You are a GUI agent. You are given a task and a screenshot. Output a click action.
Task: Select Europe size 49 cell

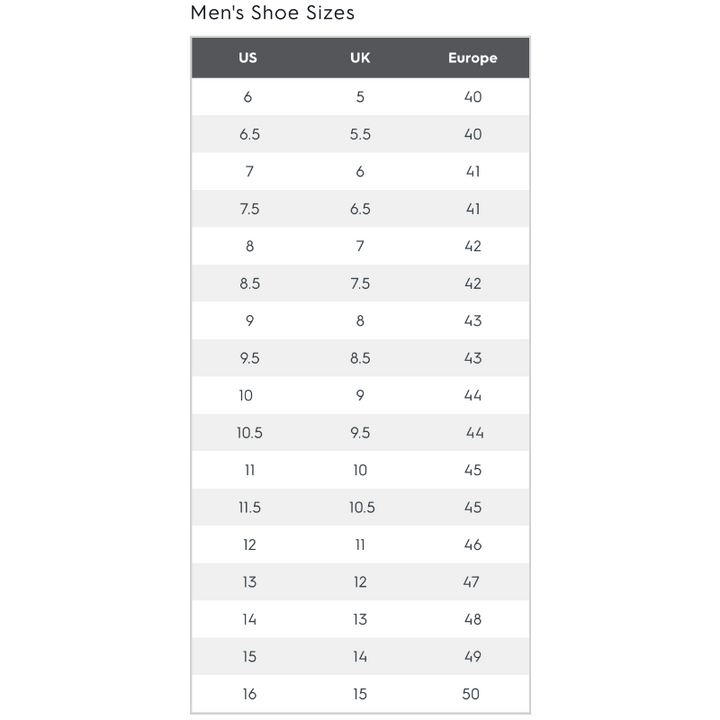point(472,657)
